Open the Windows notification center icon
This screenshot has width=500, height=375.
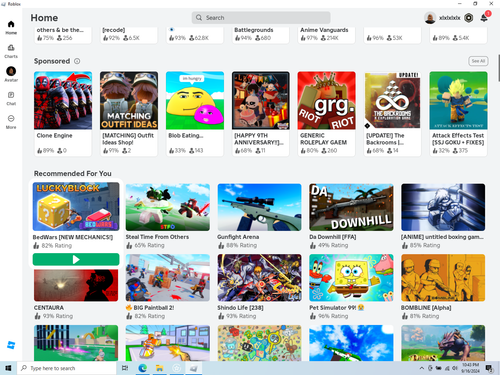click(x=489, y=368)
